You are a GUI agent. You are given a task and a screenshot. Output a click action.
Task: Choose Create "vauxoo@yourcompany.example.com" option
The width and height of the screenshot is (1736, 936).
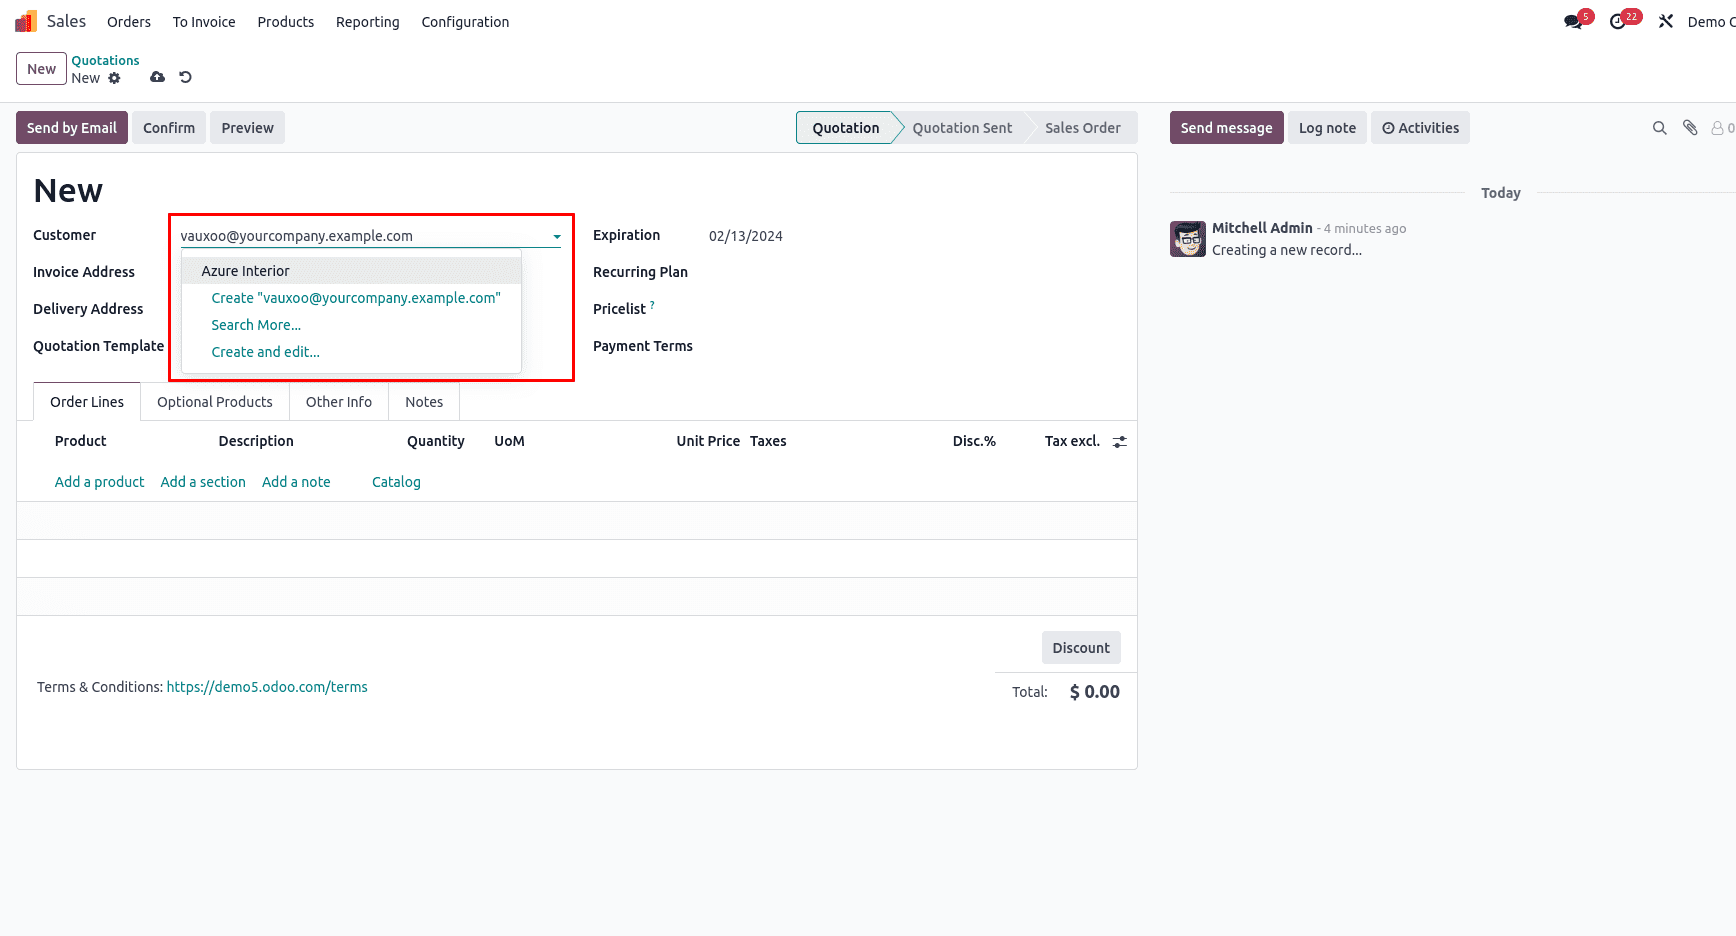[356, 298]
